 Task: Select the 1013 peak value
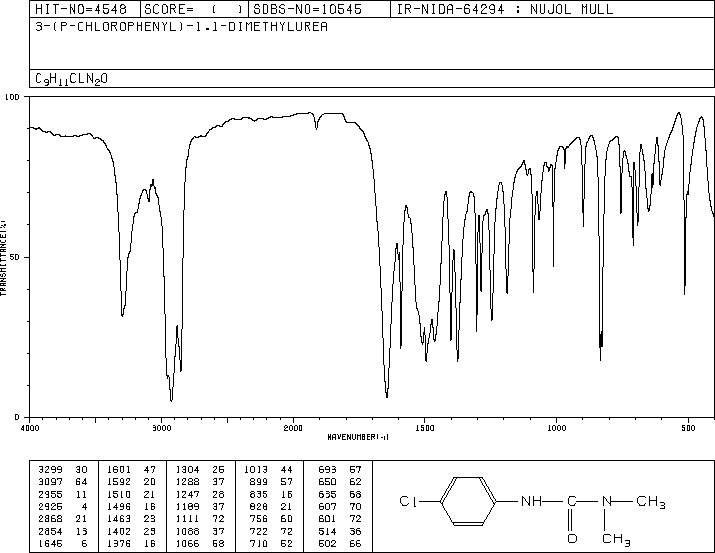[x=256, y=470]
